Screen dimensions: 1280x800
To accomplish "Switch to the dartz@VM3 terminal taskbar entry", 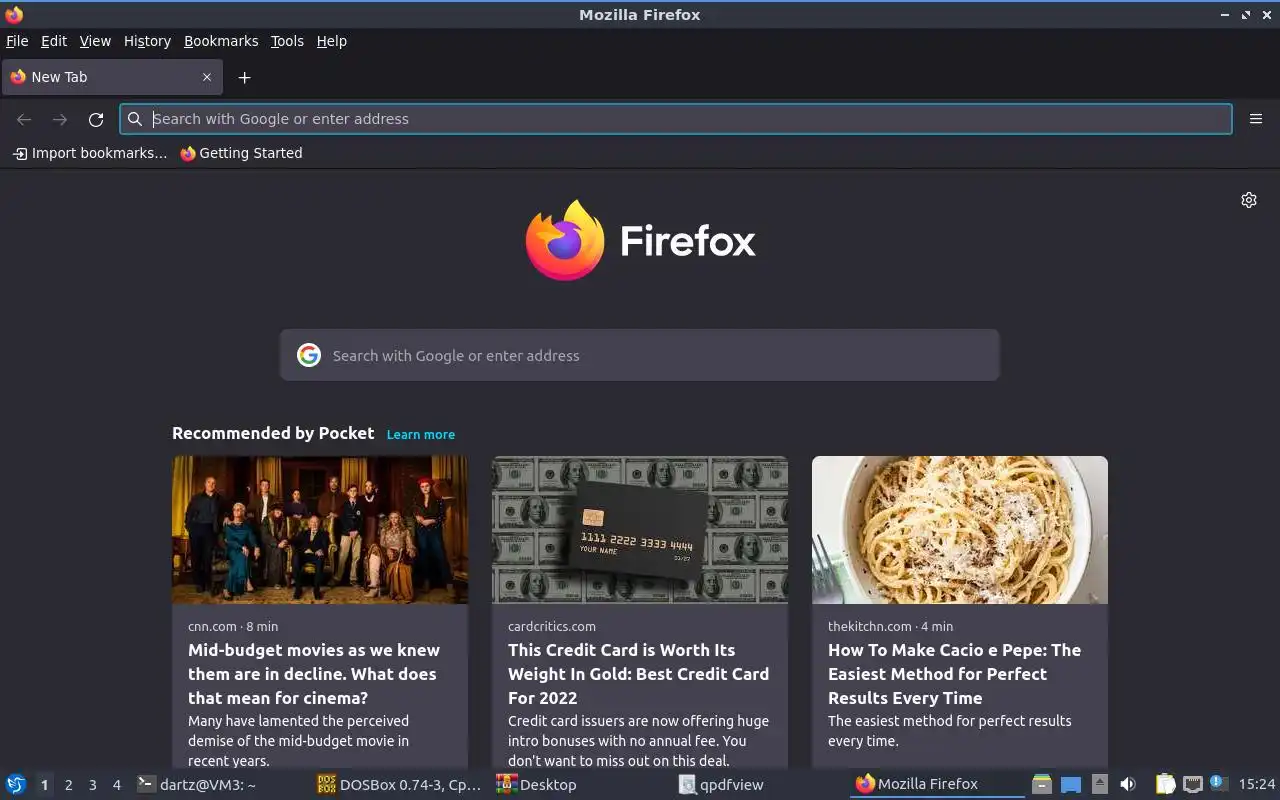I will (x=220, y=785).
